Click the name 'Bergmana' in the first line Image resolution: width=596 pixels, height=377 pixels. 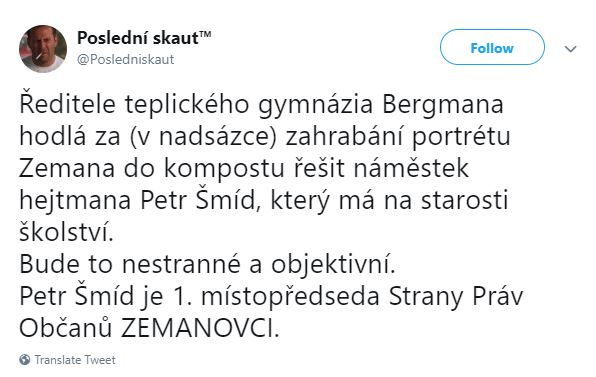click(443, 105)
